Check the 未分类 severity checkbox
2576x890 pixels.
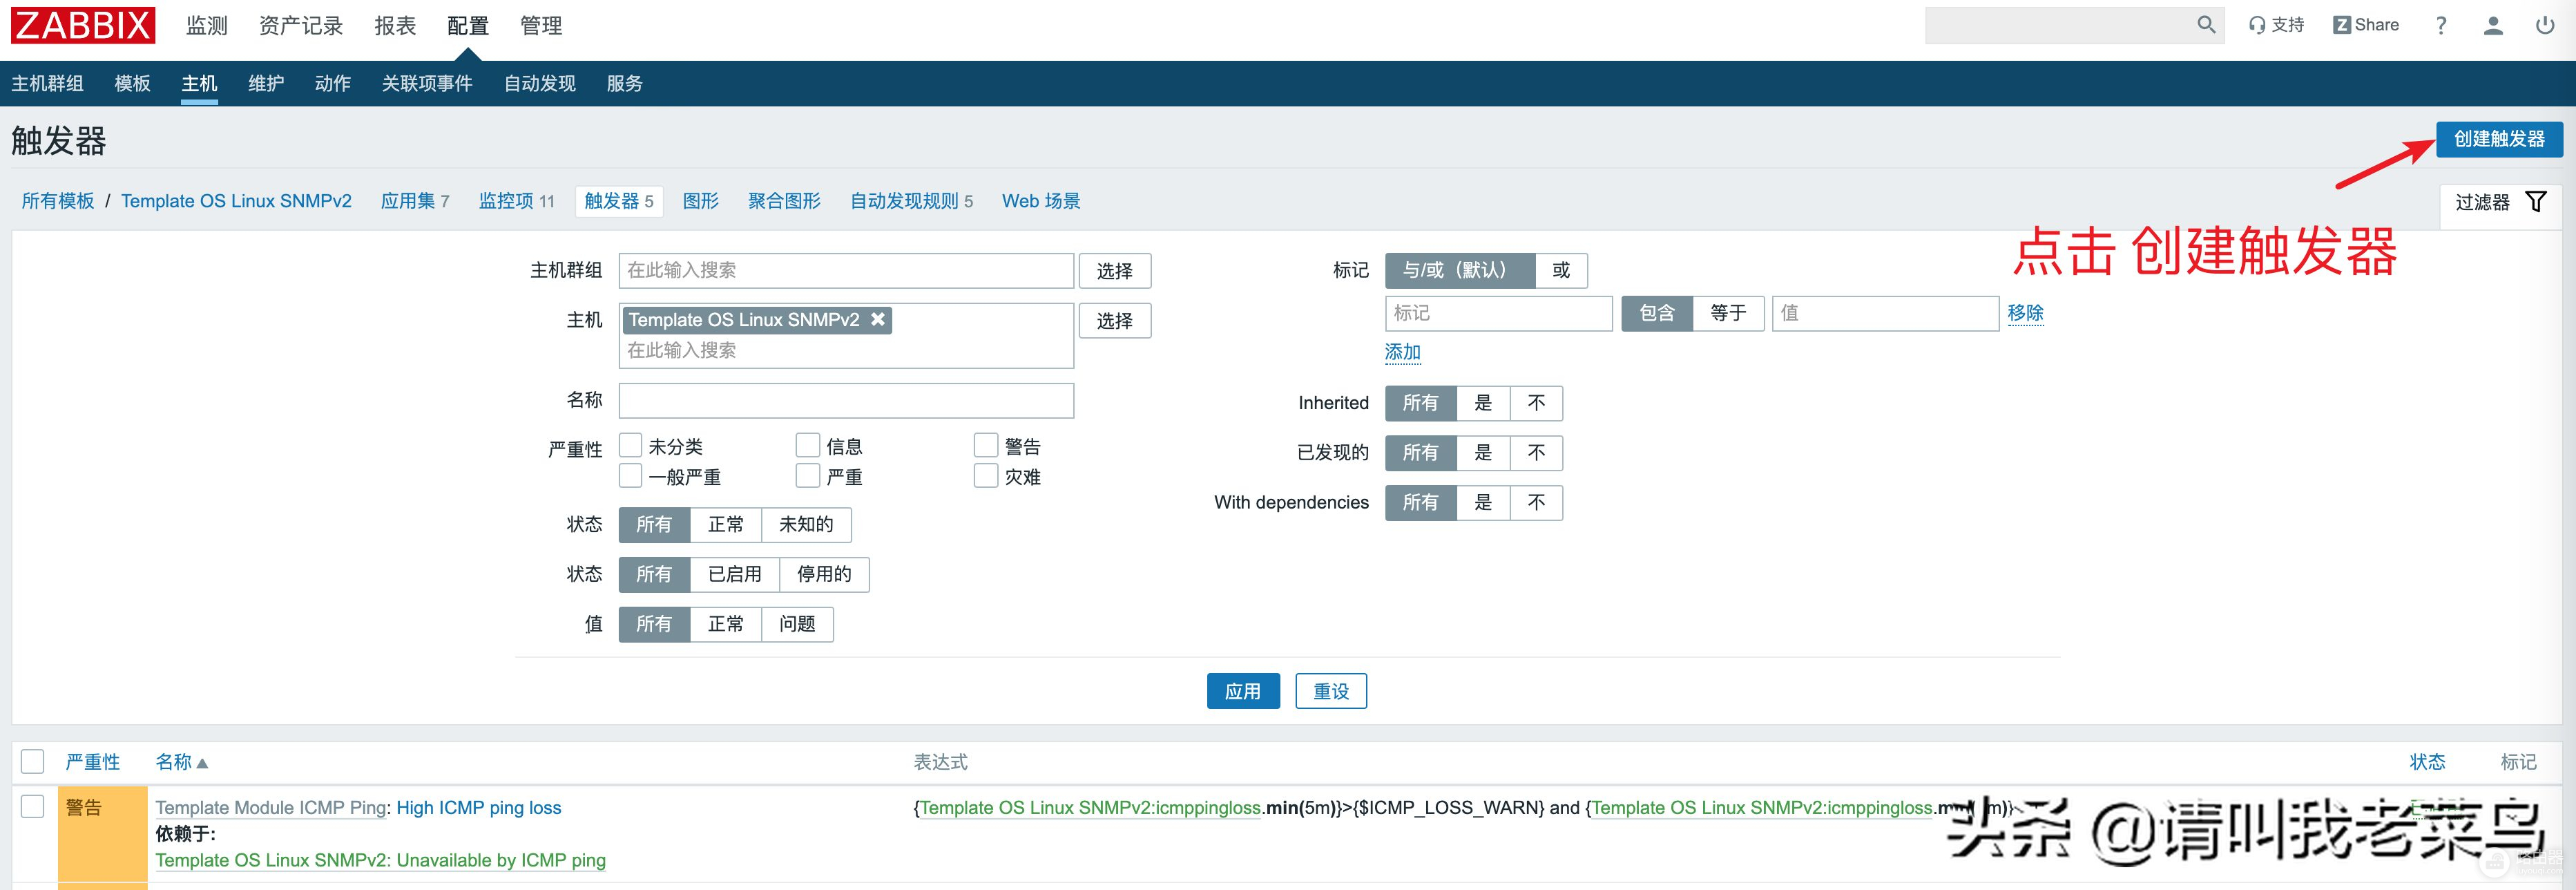click(631, 445)
